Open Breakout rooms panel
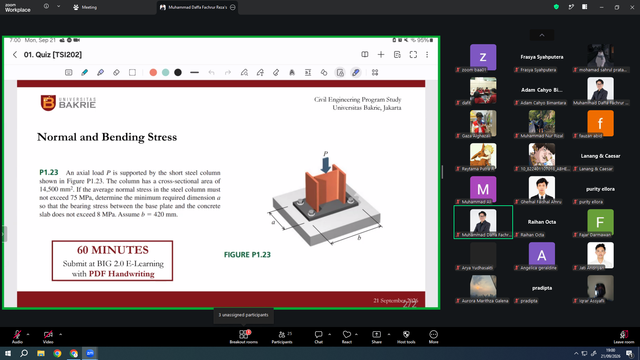 [x=244, y=337]
